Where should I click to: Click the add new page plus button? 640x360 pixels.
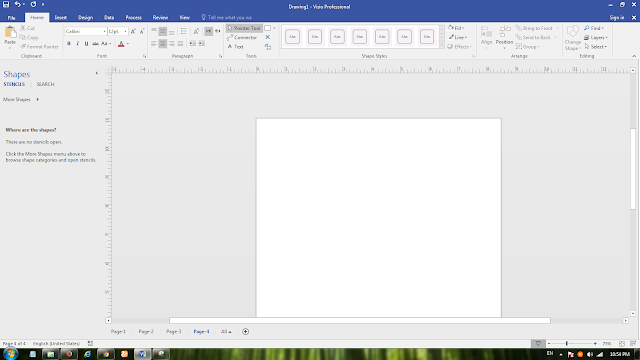click(x=245, y=331)
